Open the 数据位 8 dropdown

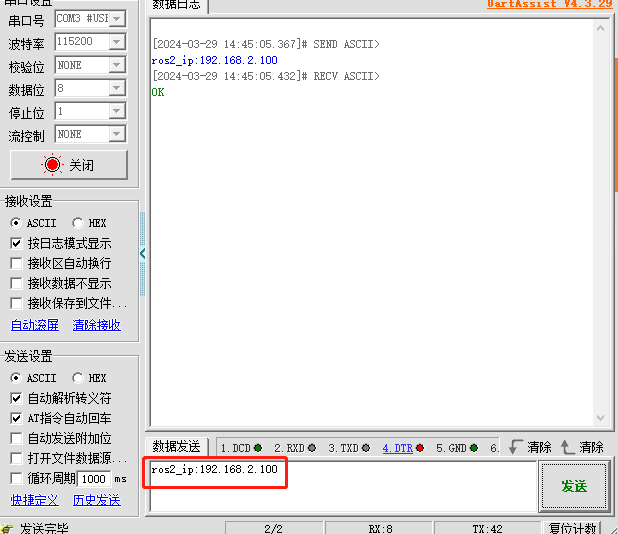point(117,88)
